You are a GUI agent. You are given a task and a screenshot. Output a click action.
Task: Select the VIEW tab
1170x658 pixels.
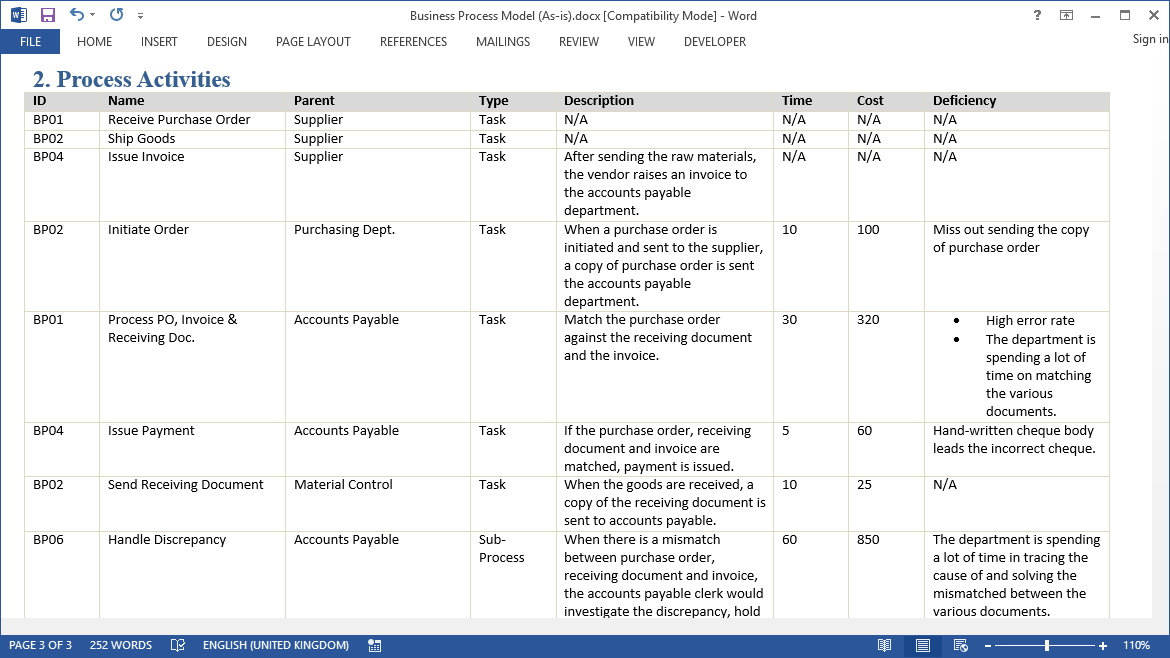click(x=641, y=42)
